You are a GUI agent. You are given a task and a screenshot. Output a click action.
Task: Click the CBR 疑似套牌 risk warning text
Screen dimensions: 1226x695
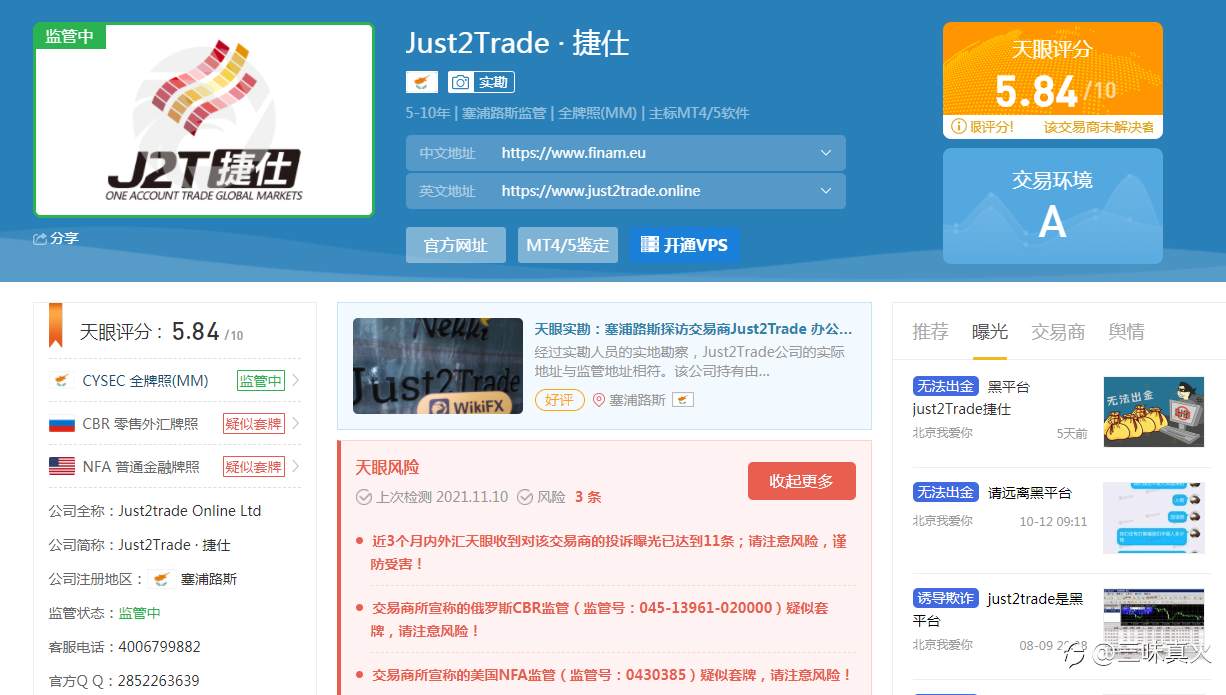click(x=600, y=619)
